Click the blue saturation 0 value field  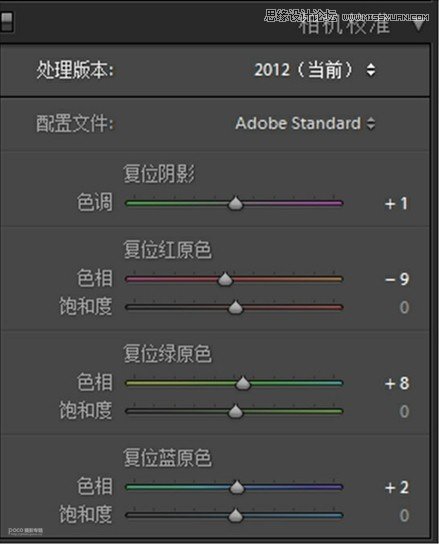click(404, 516)
